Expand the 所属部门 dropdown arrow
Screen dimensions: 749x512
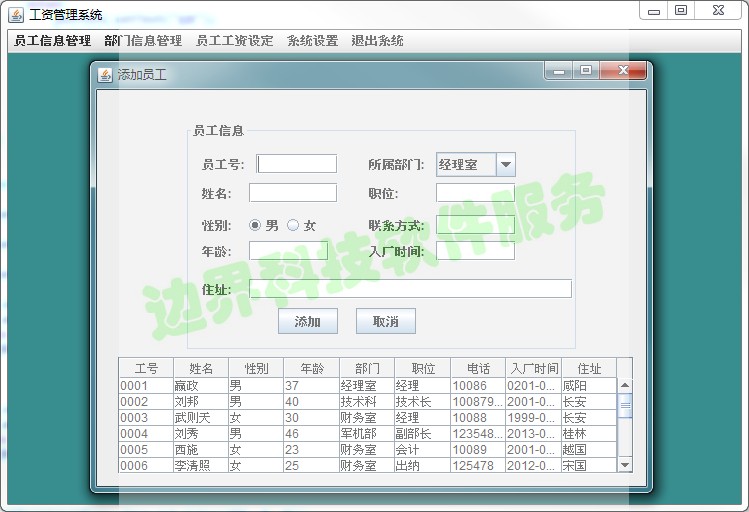[506, 165]
